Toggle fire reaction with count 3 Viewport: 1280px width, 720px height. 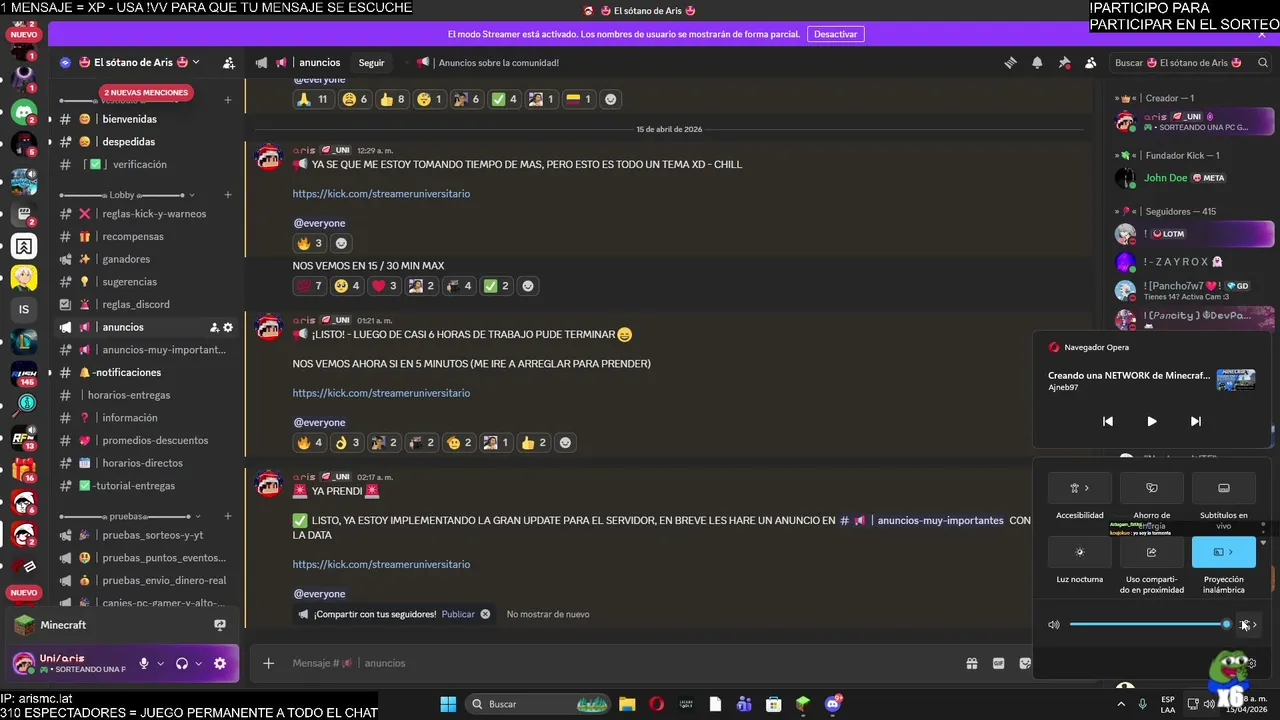coord(309,243)
